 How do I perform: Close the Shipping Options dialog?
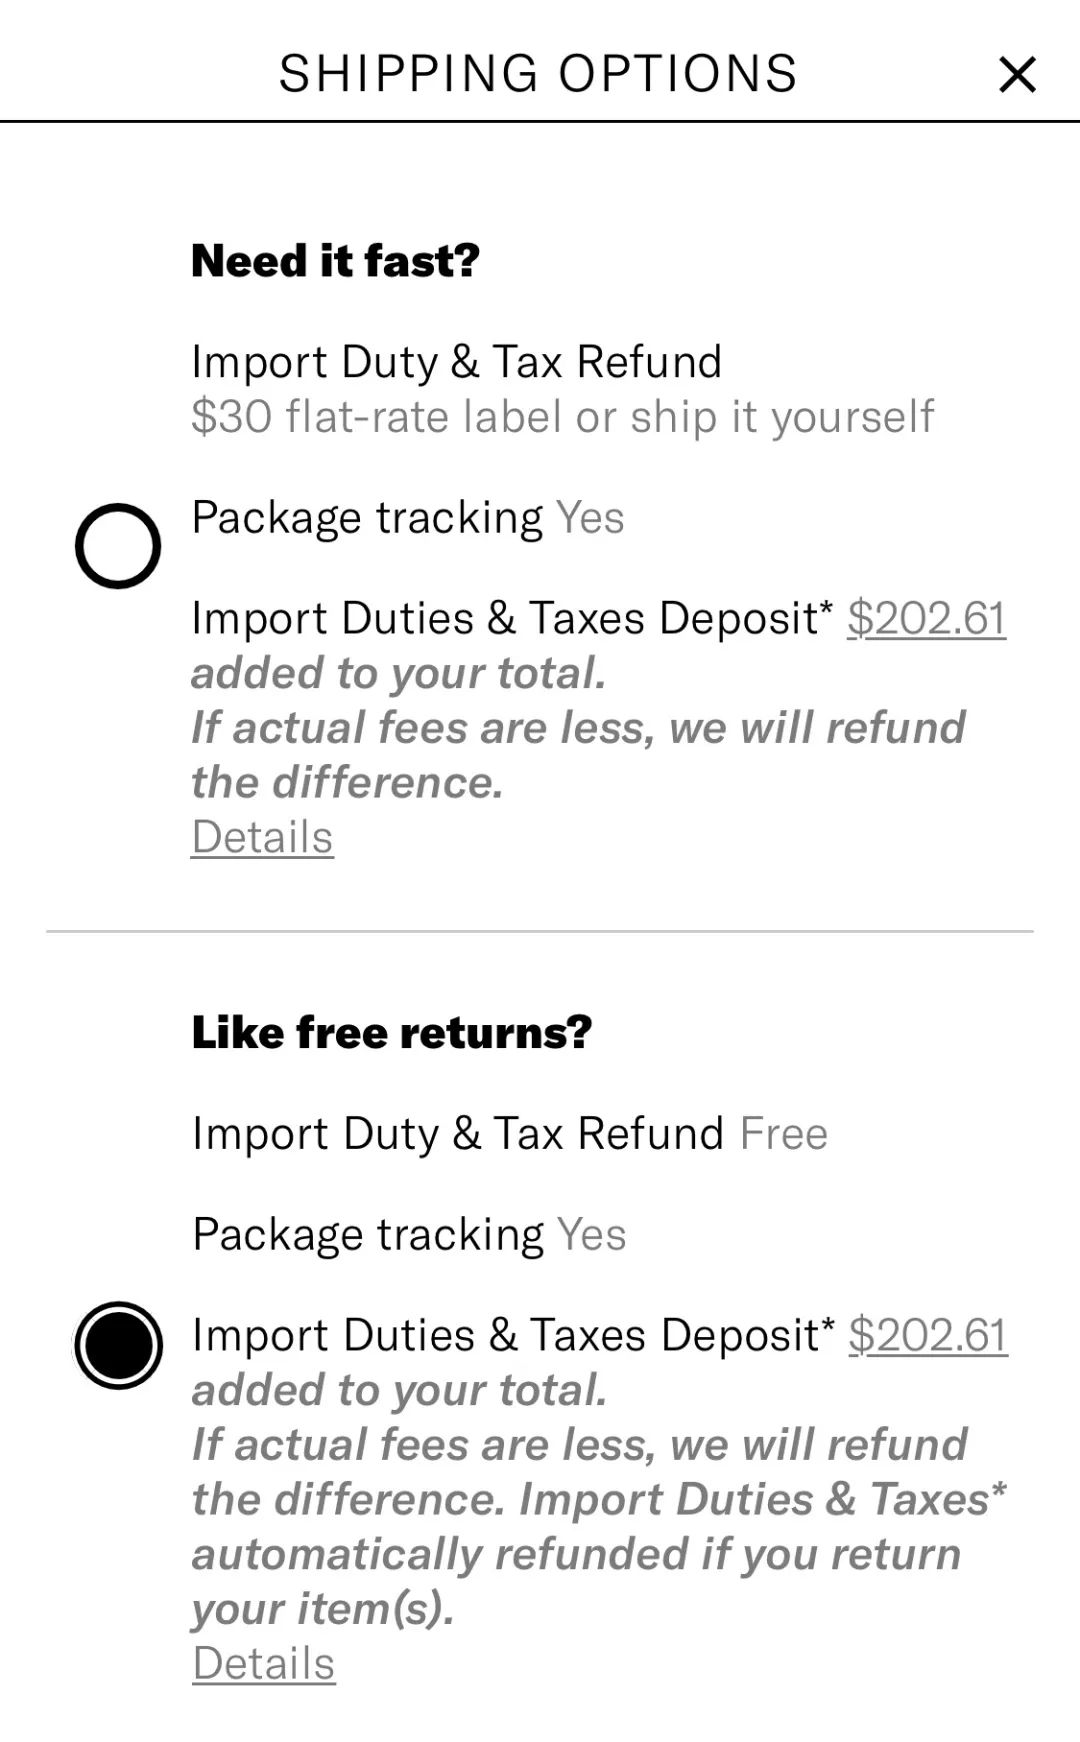[x=1017, y=74]
